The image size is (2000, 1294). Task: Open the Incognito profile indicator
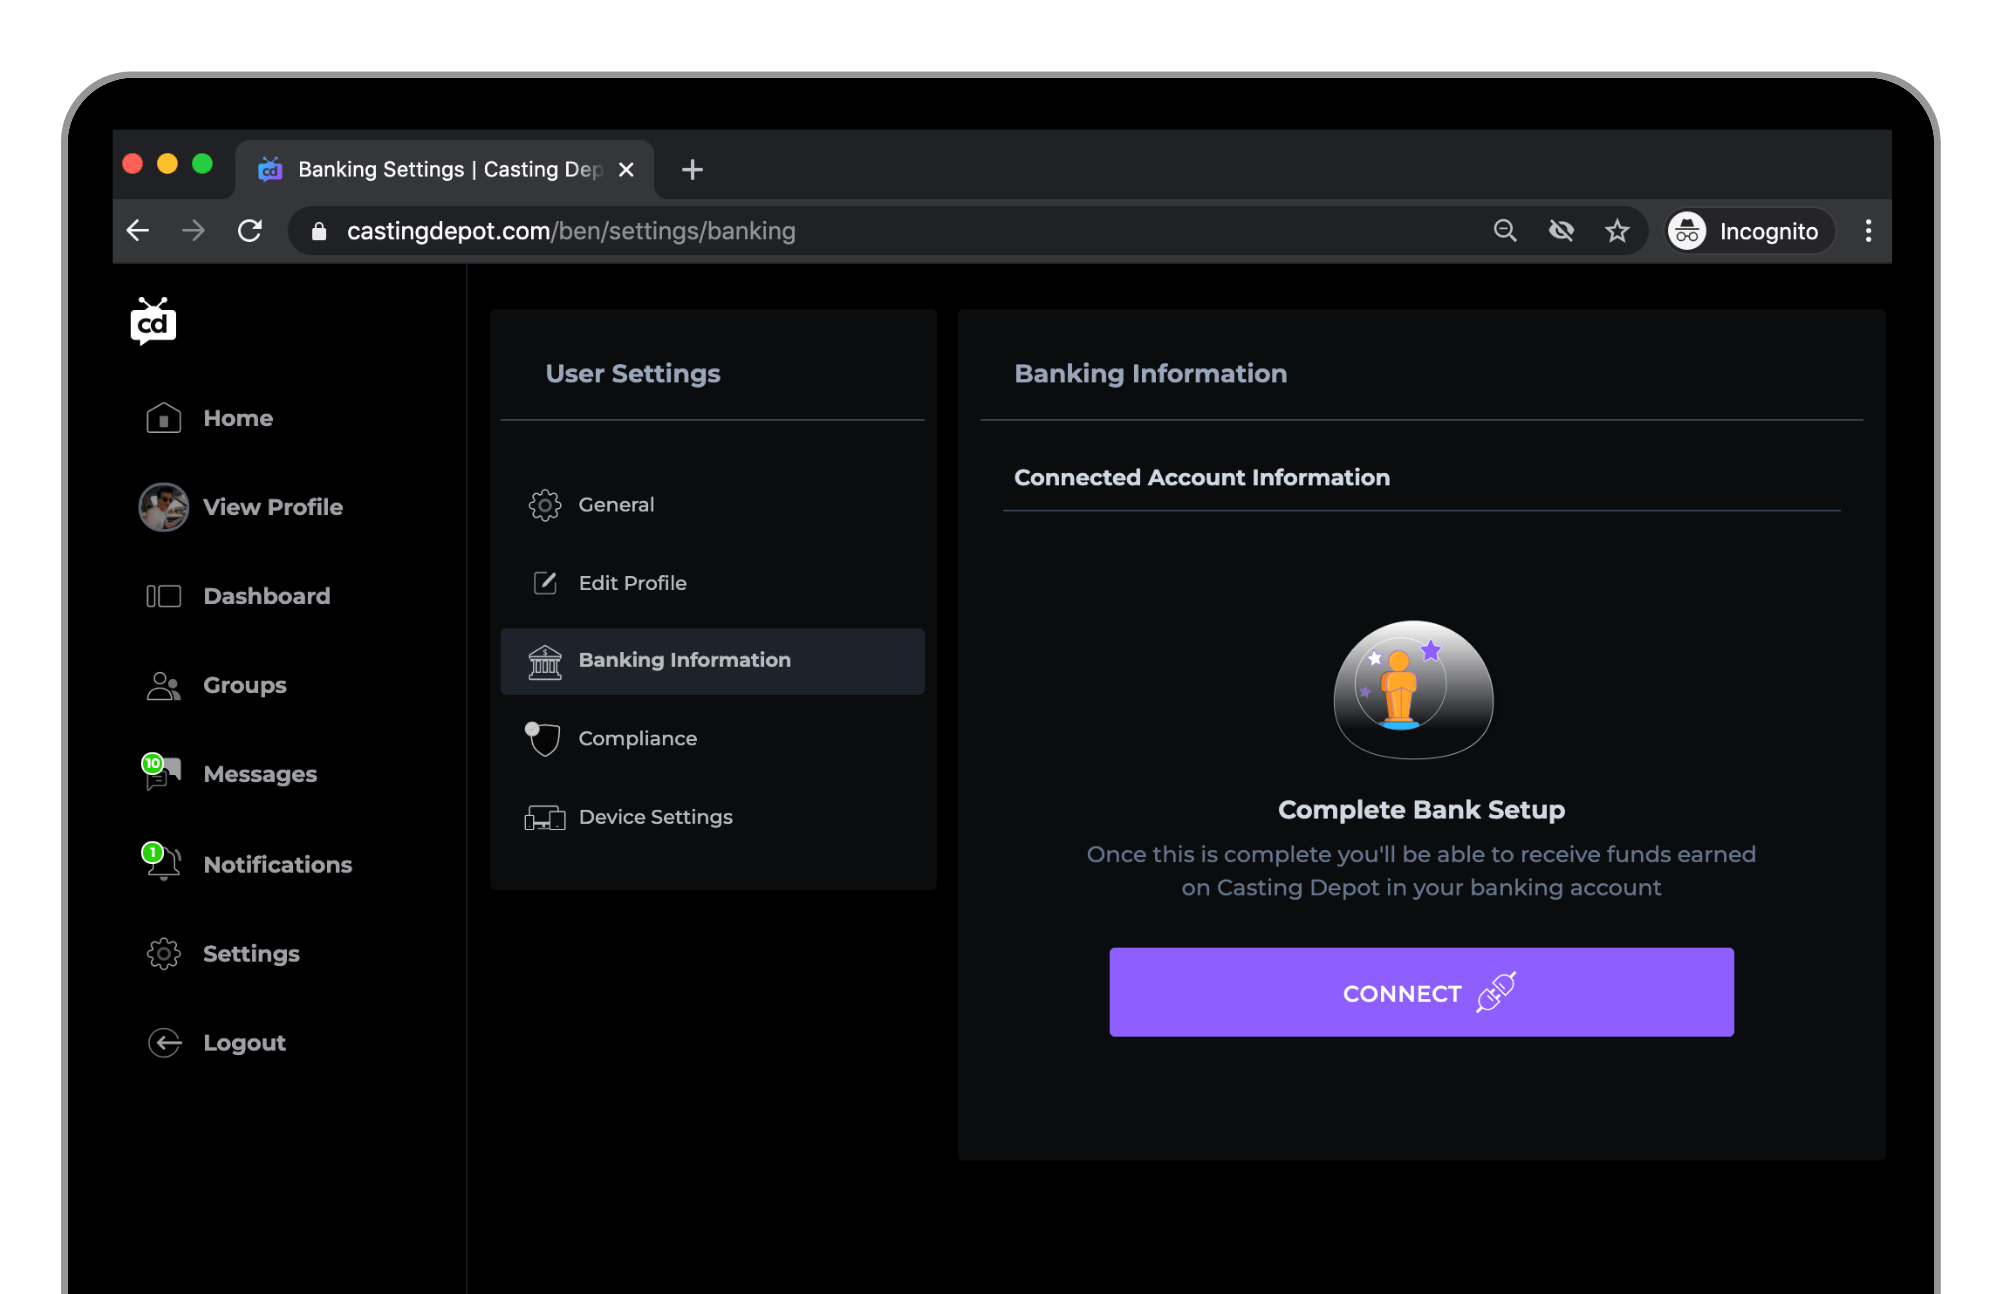pos(1750,231)
